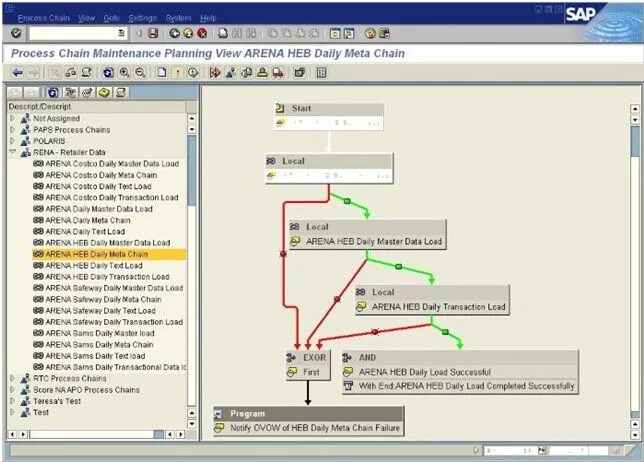Select ARENA Sams Daily Master load
This screenshot has width=644, height=462.
coord(100,333)
